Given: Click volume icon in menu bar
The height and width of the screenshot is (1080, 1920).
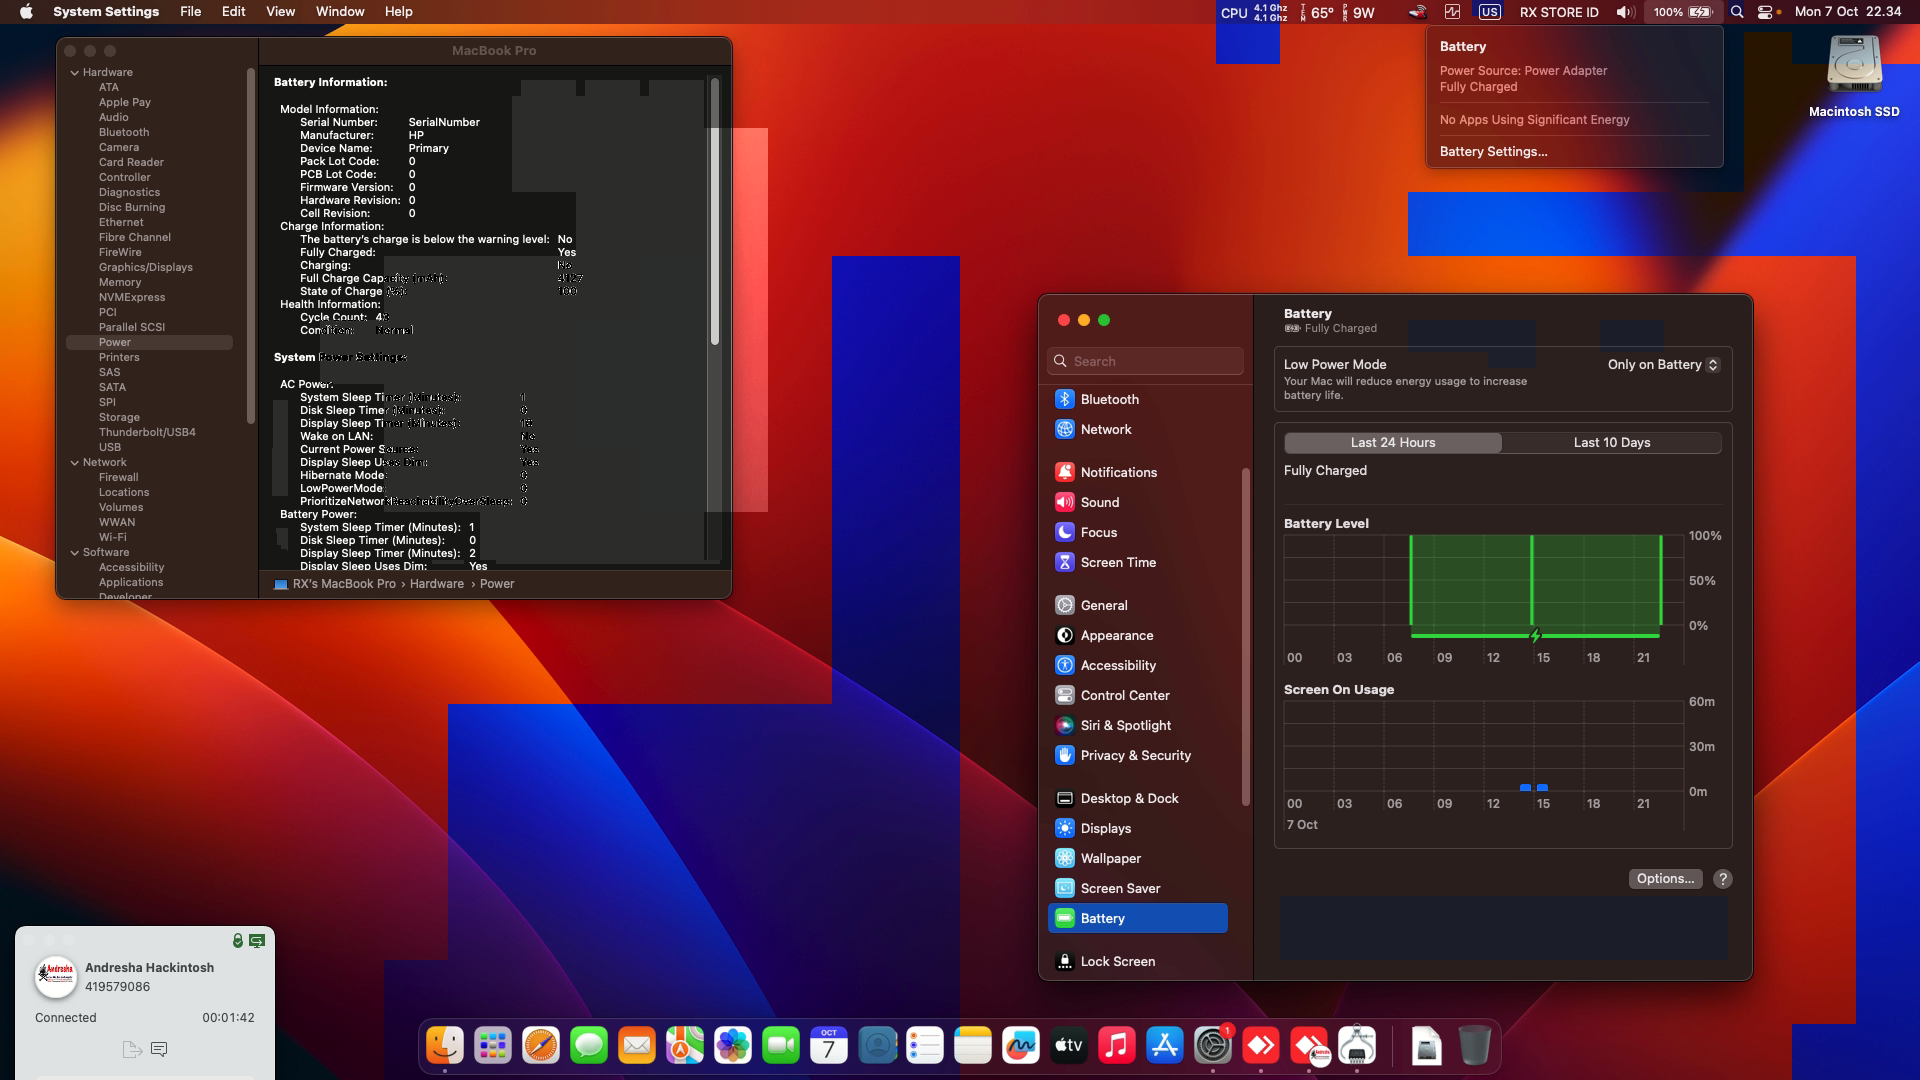Looking at the screenshot, I should (x=1626, y=12).
